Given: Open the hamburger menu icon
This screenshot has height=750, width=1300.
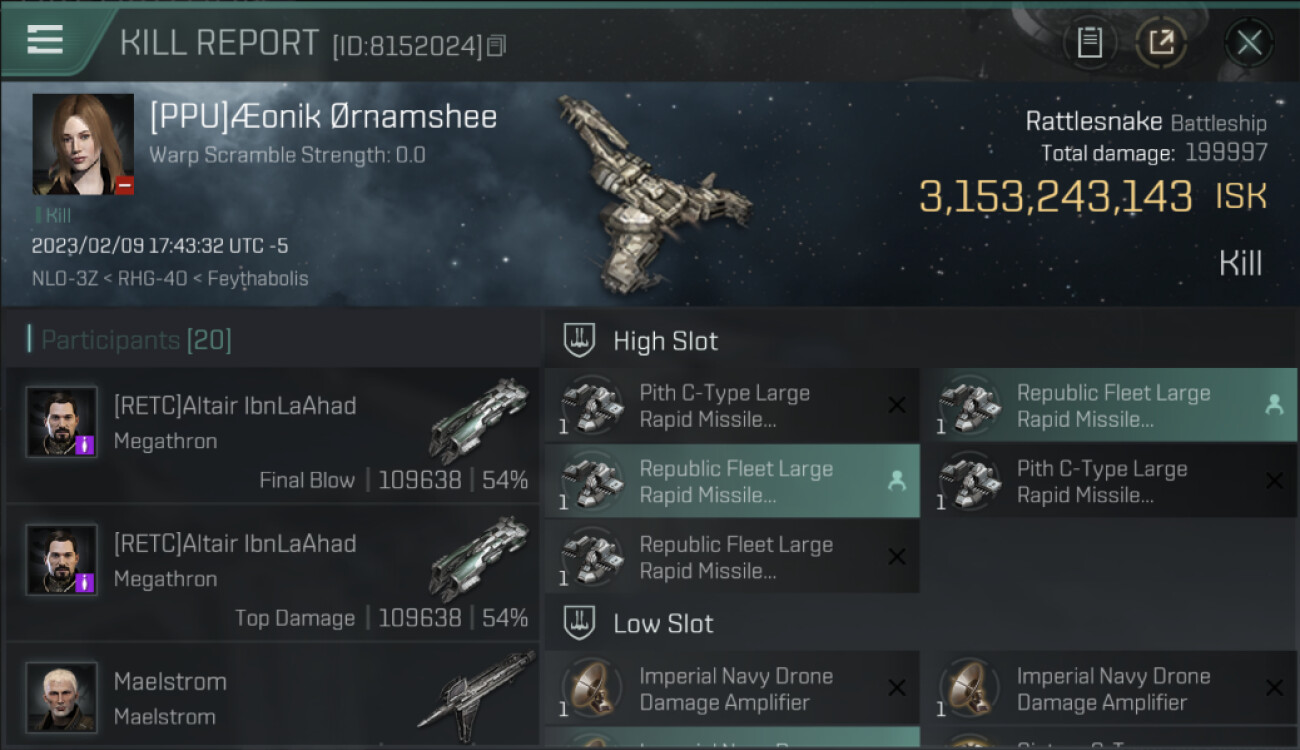Looking at the screenshot, I should coord(45,40).
